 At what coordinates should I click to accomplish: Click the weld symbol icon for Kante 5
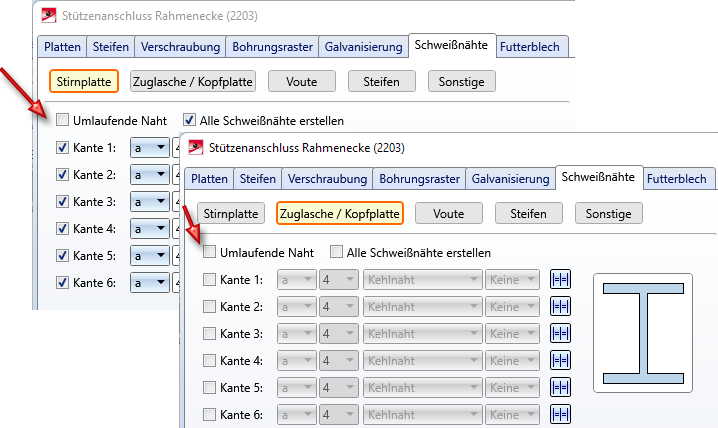pos(560,388)
